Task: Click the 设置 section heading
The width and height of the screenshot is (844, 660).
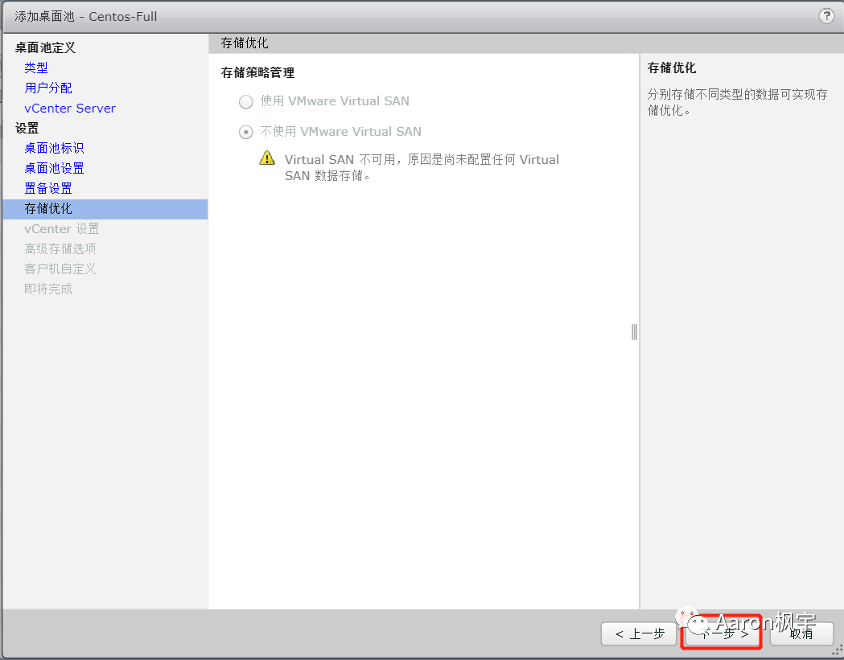Action: coord(27,128)
